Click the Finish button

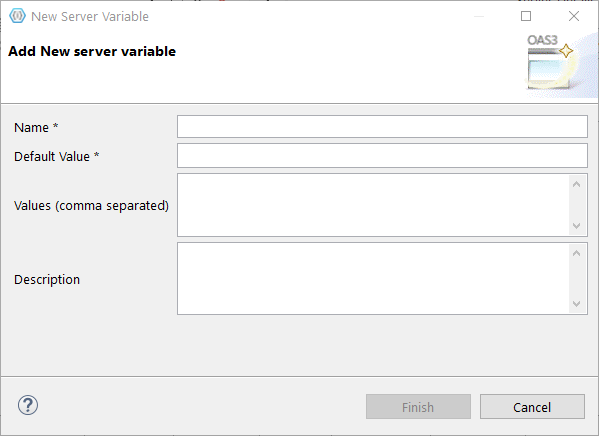coord(418,407)
